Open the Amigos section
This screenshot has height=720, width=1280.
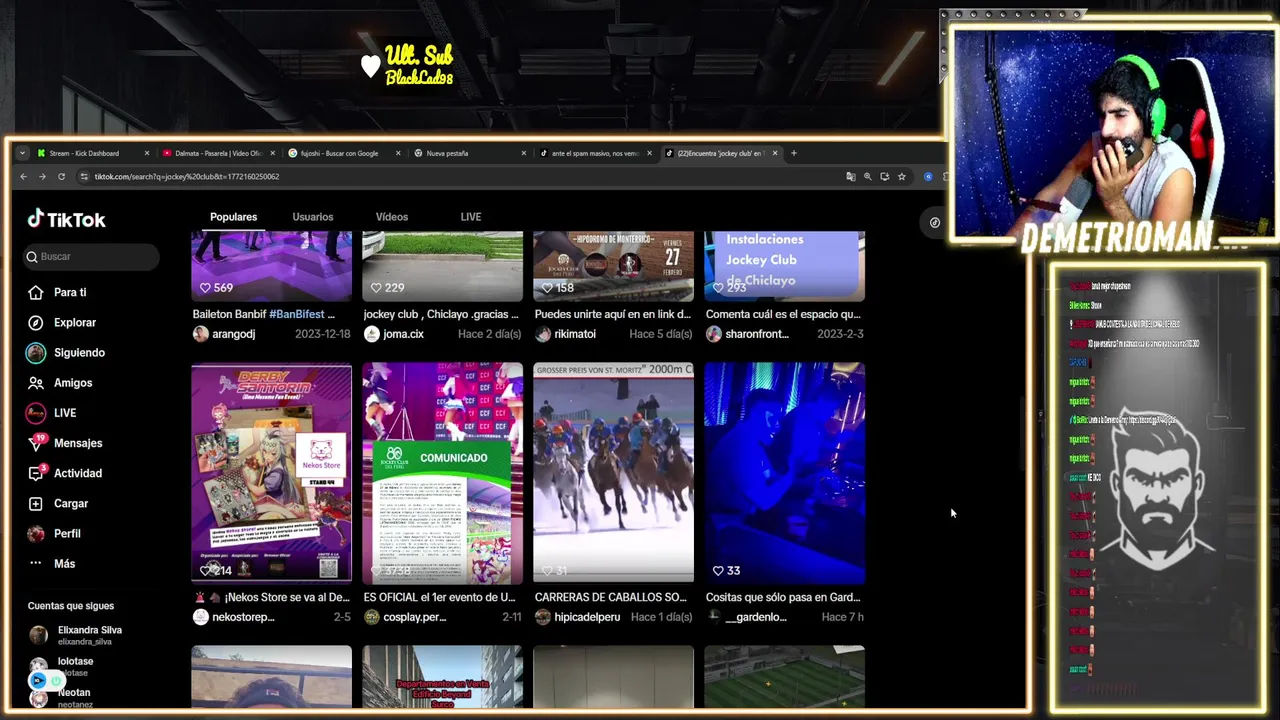tap(60, 382)
